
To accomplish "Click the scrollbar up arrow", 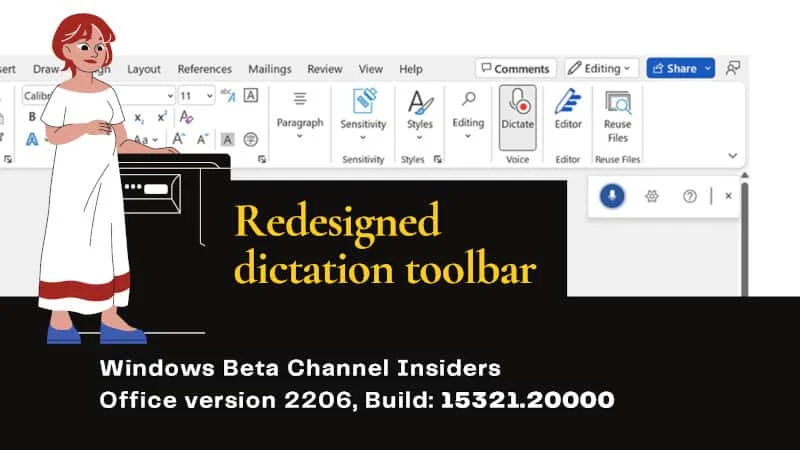I will [745, 176].
